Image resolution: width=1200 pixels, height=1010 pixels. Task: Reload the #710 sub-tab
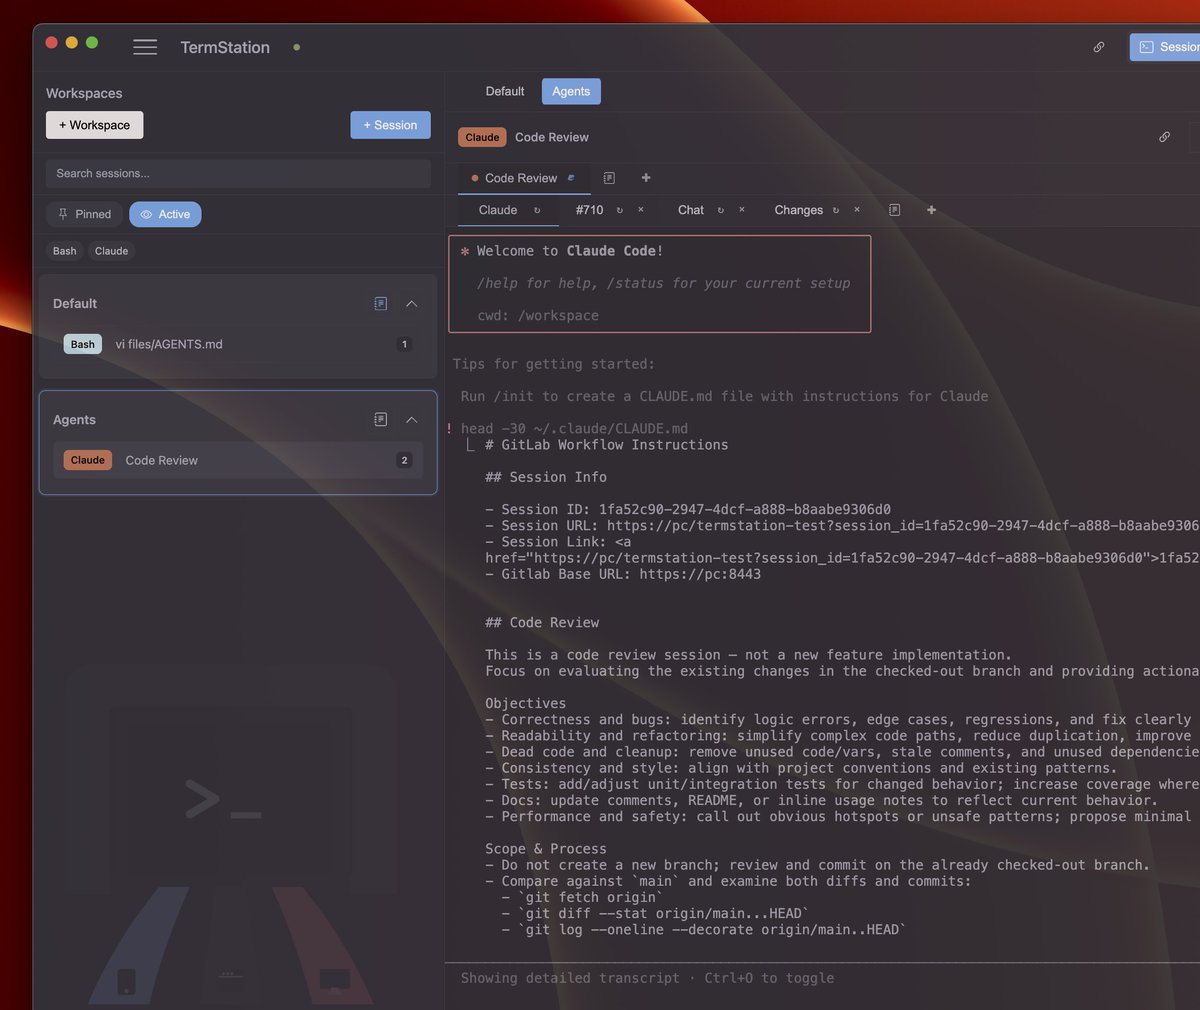point(620,210)
